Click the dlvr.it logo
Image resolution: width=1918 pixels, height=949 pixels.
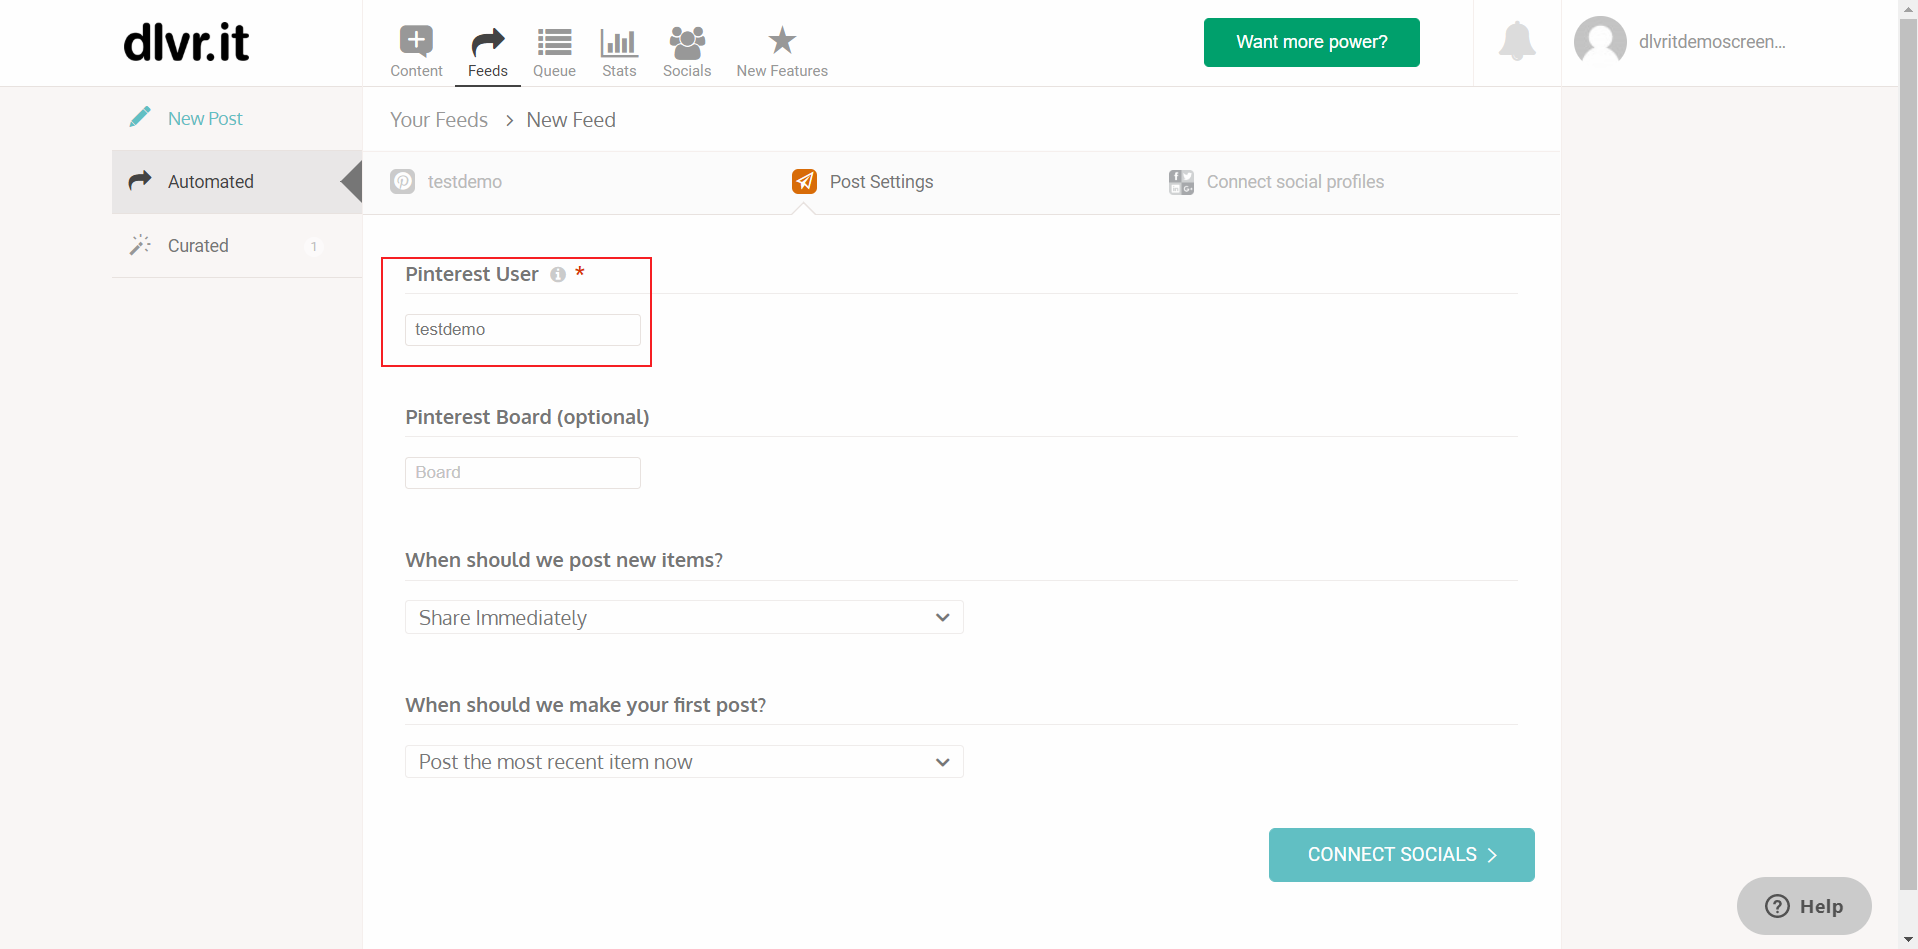[x=186, y=43]
